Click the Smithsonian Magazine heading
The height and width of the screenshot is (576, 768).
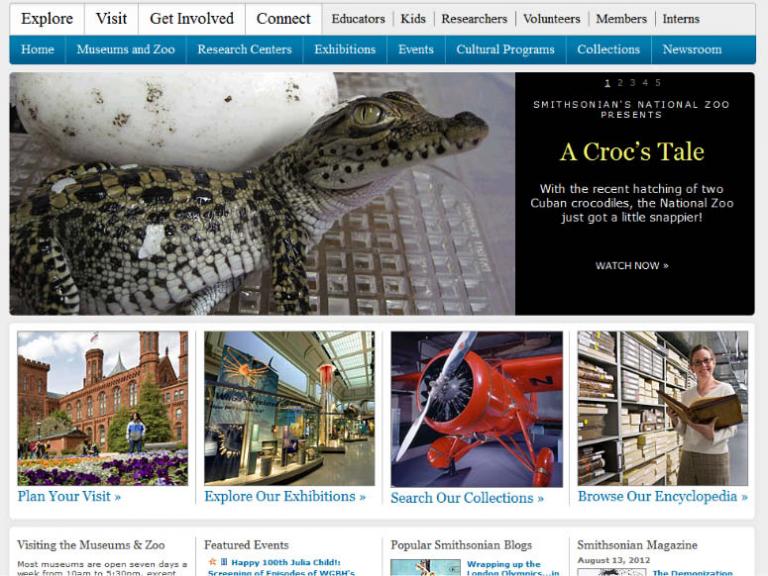click(637, 545)
